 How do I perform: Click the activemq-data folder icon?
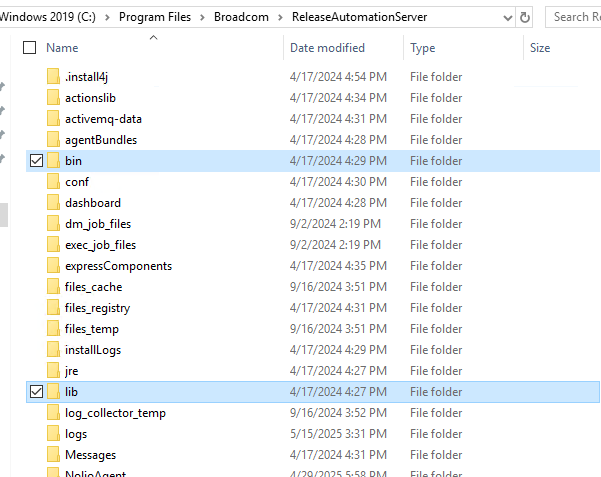pos(53,119)
